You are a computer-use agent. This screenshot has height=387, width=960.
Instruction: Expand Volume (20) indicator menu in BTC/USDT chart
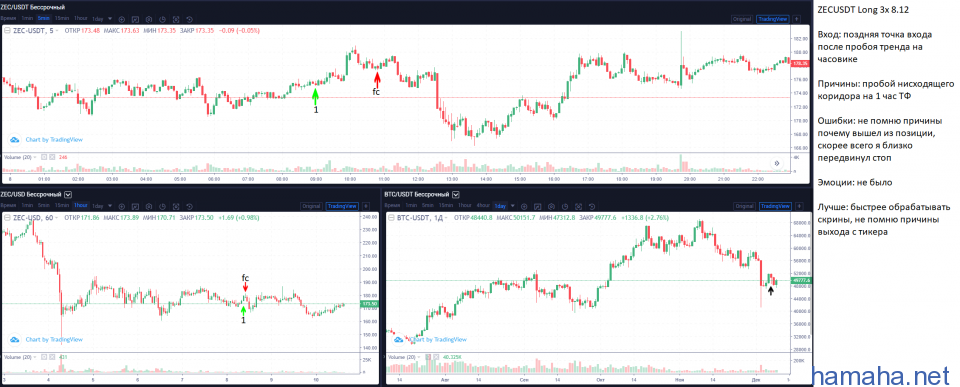[x=419, y=357]
